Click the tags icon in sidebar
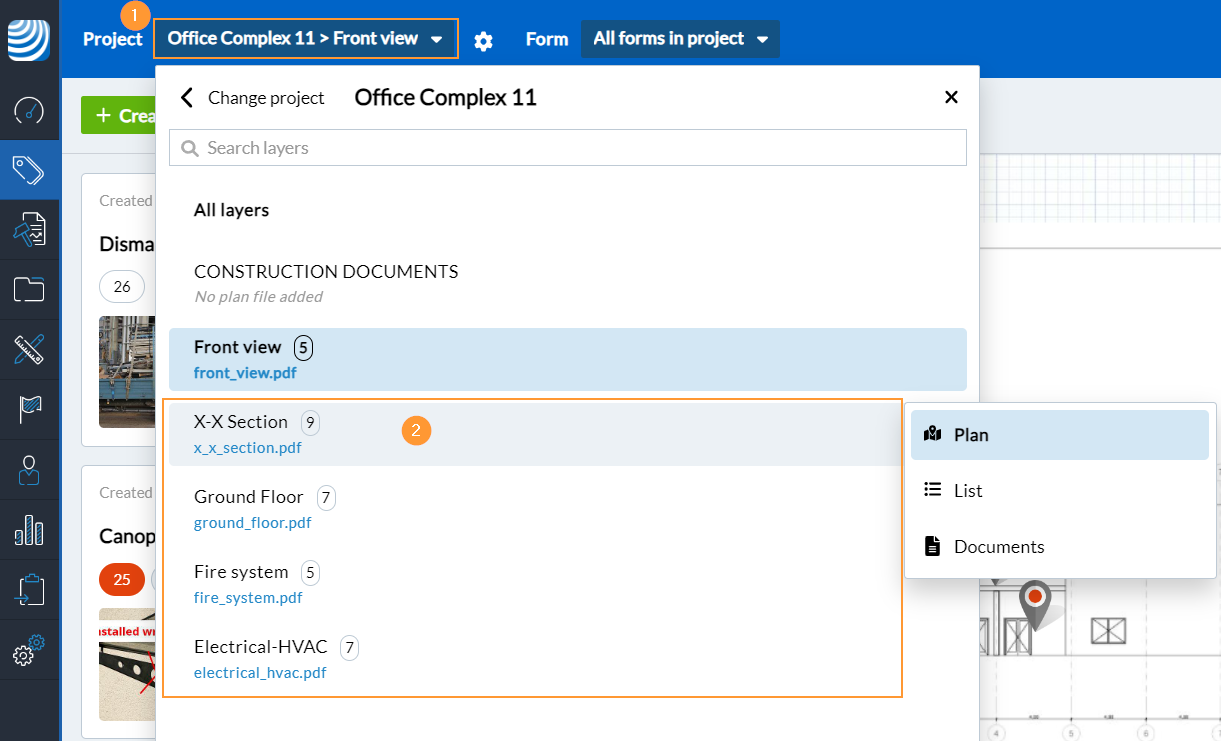Viewport: 1221px width, 741px height. point(29,170)
